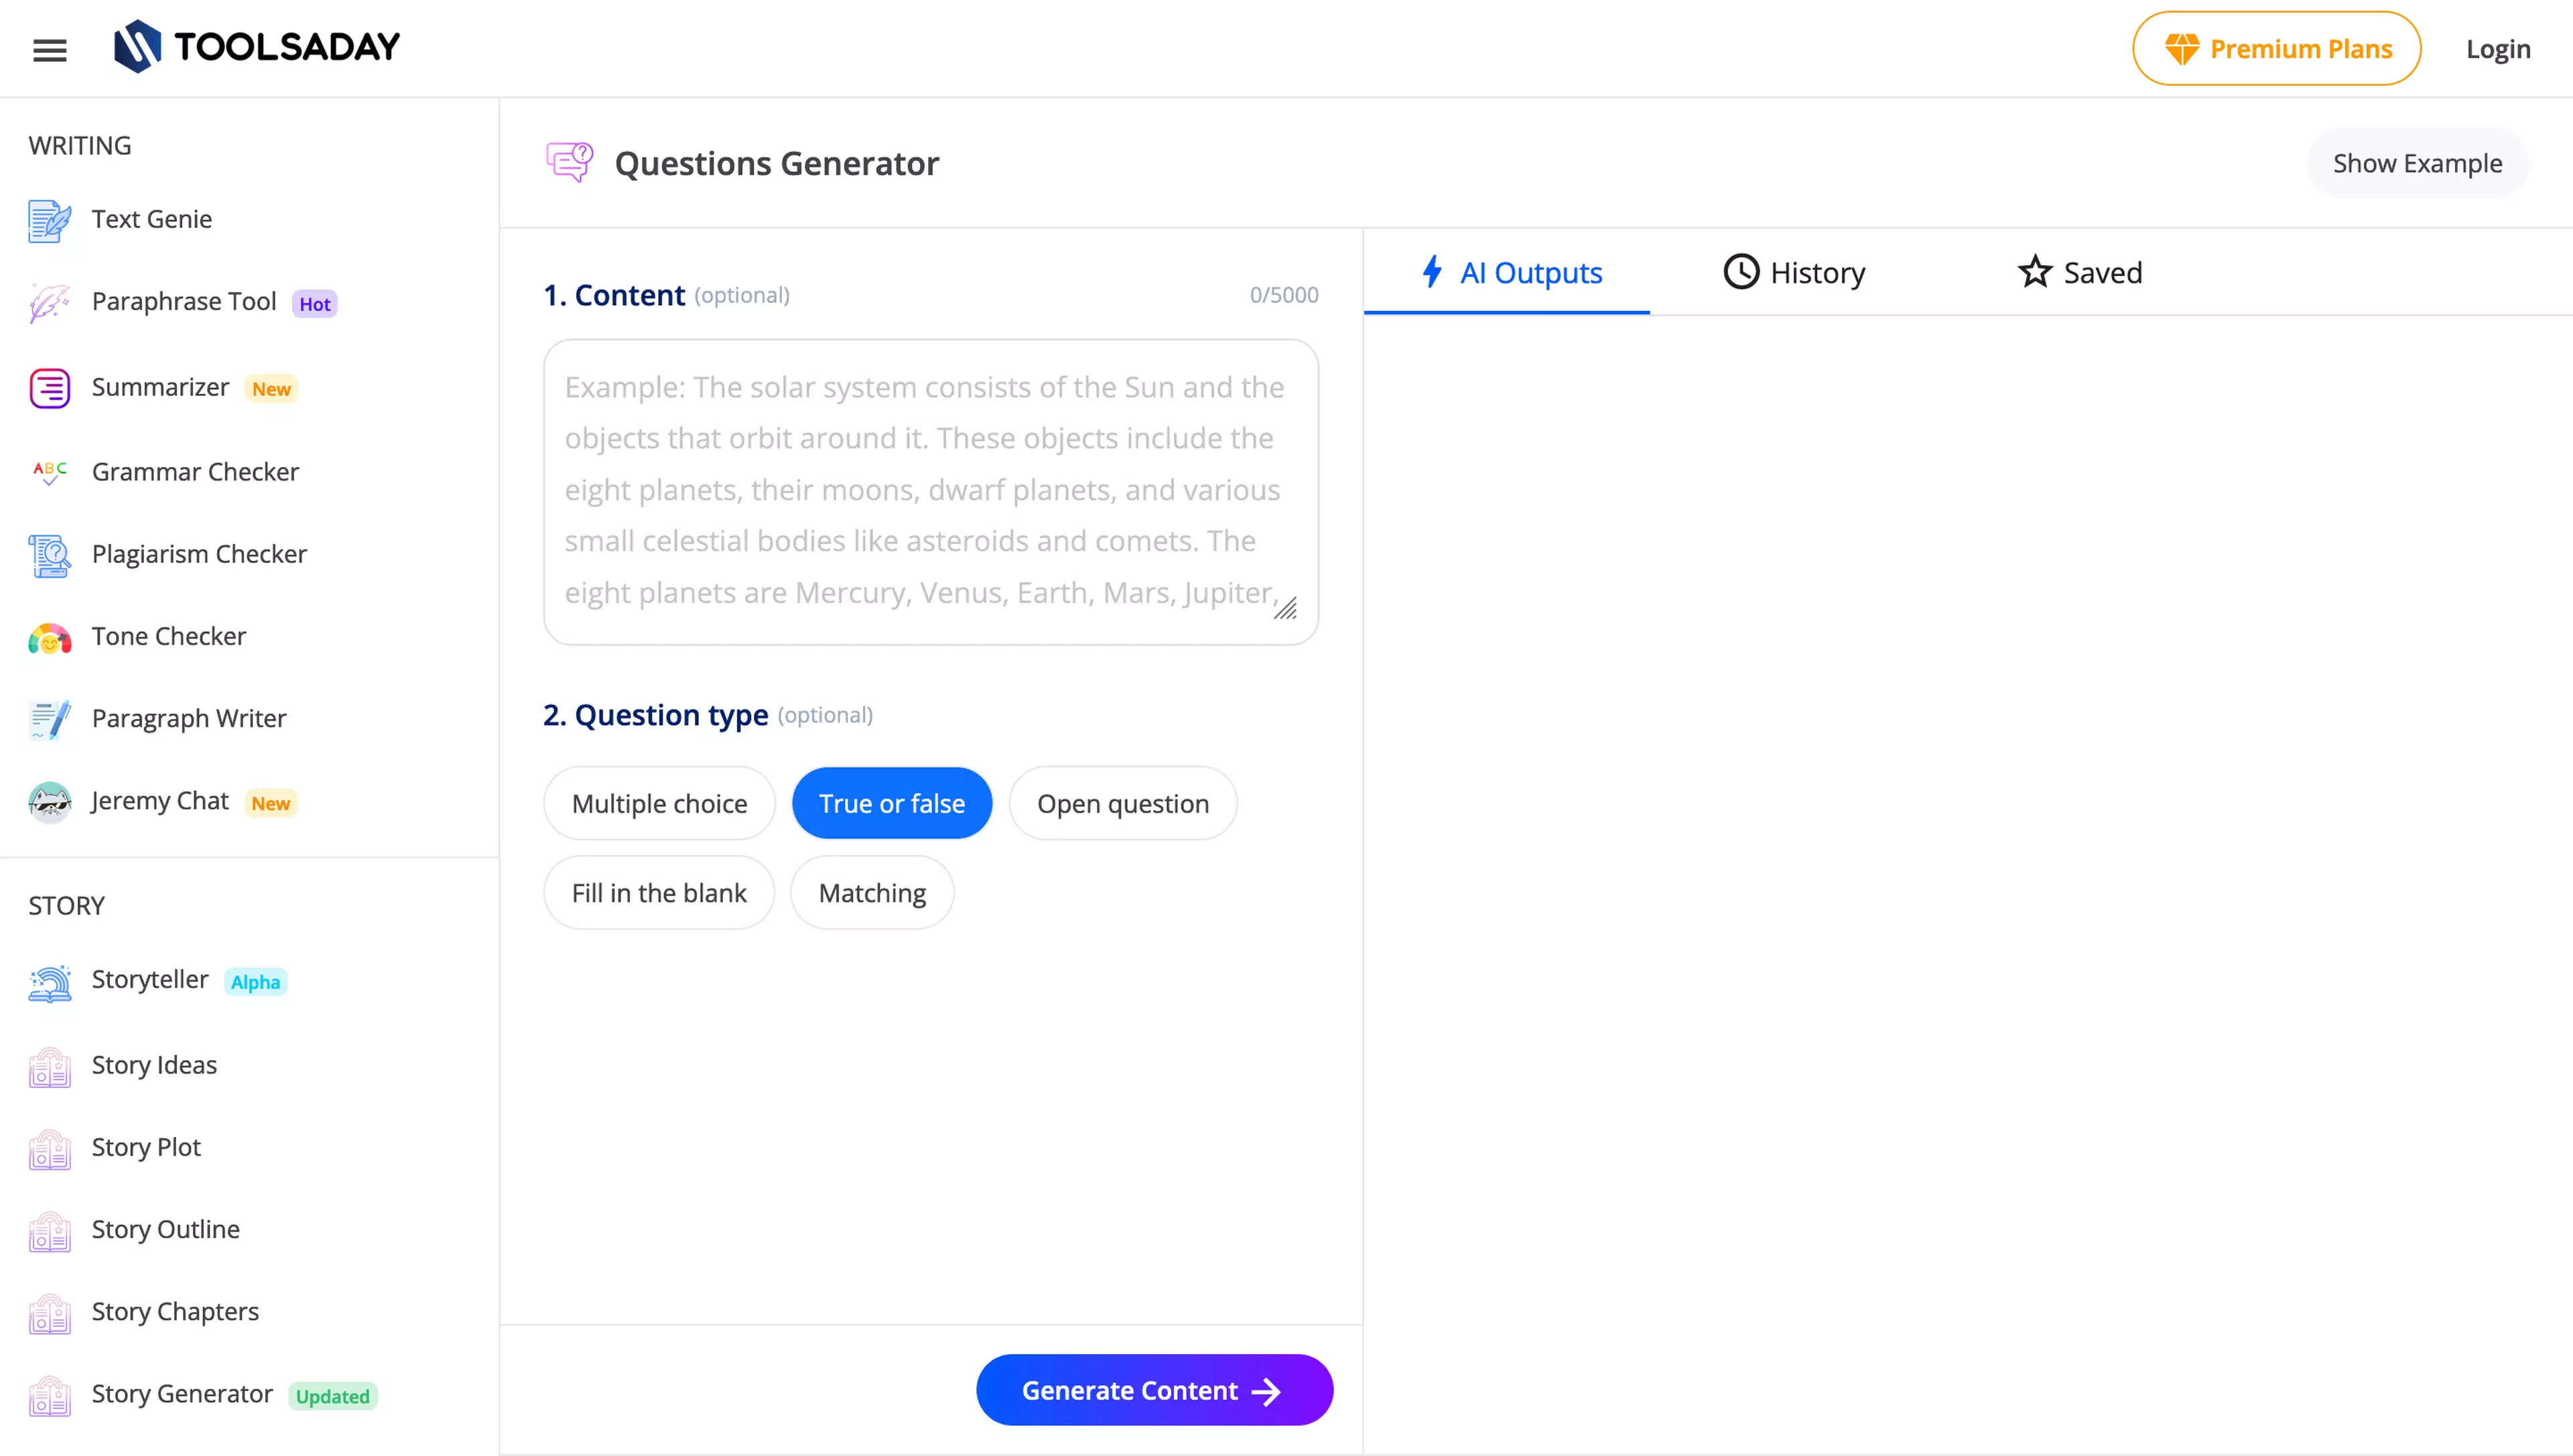Click the Content textarea resize handle
Screen dimensions: 2573x1456
click(x=1286, y=608)
